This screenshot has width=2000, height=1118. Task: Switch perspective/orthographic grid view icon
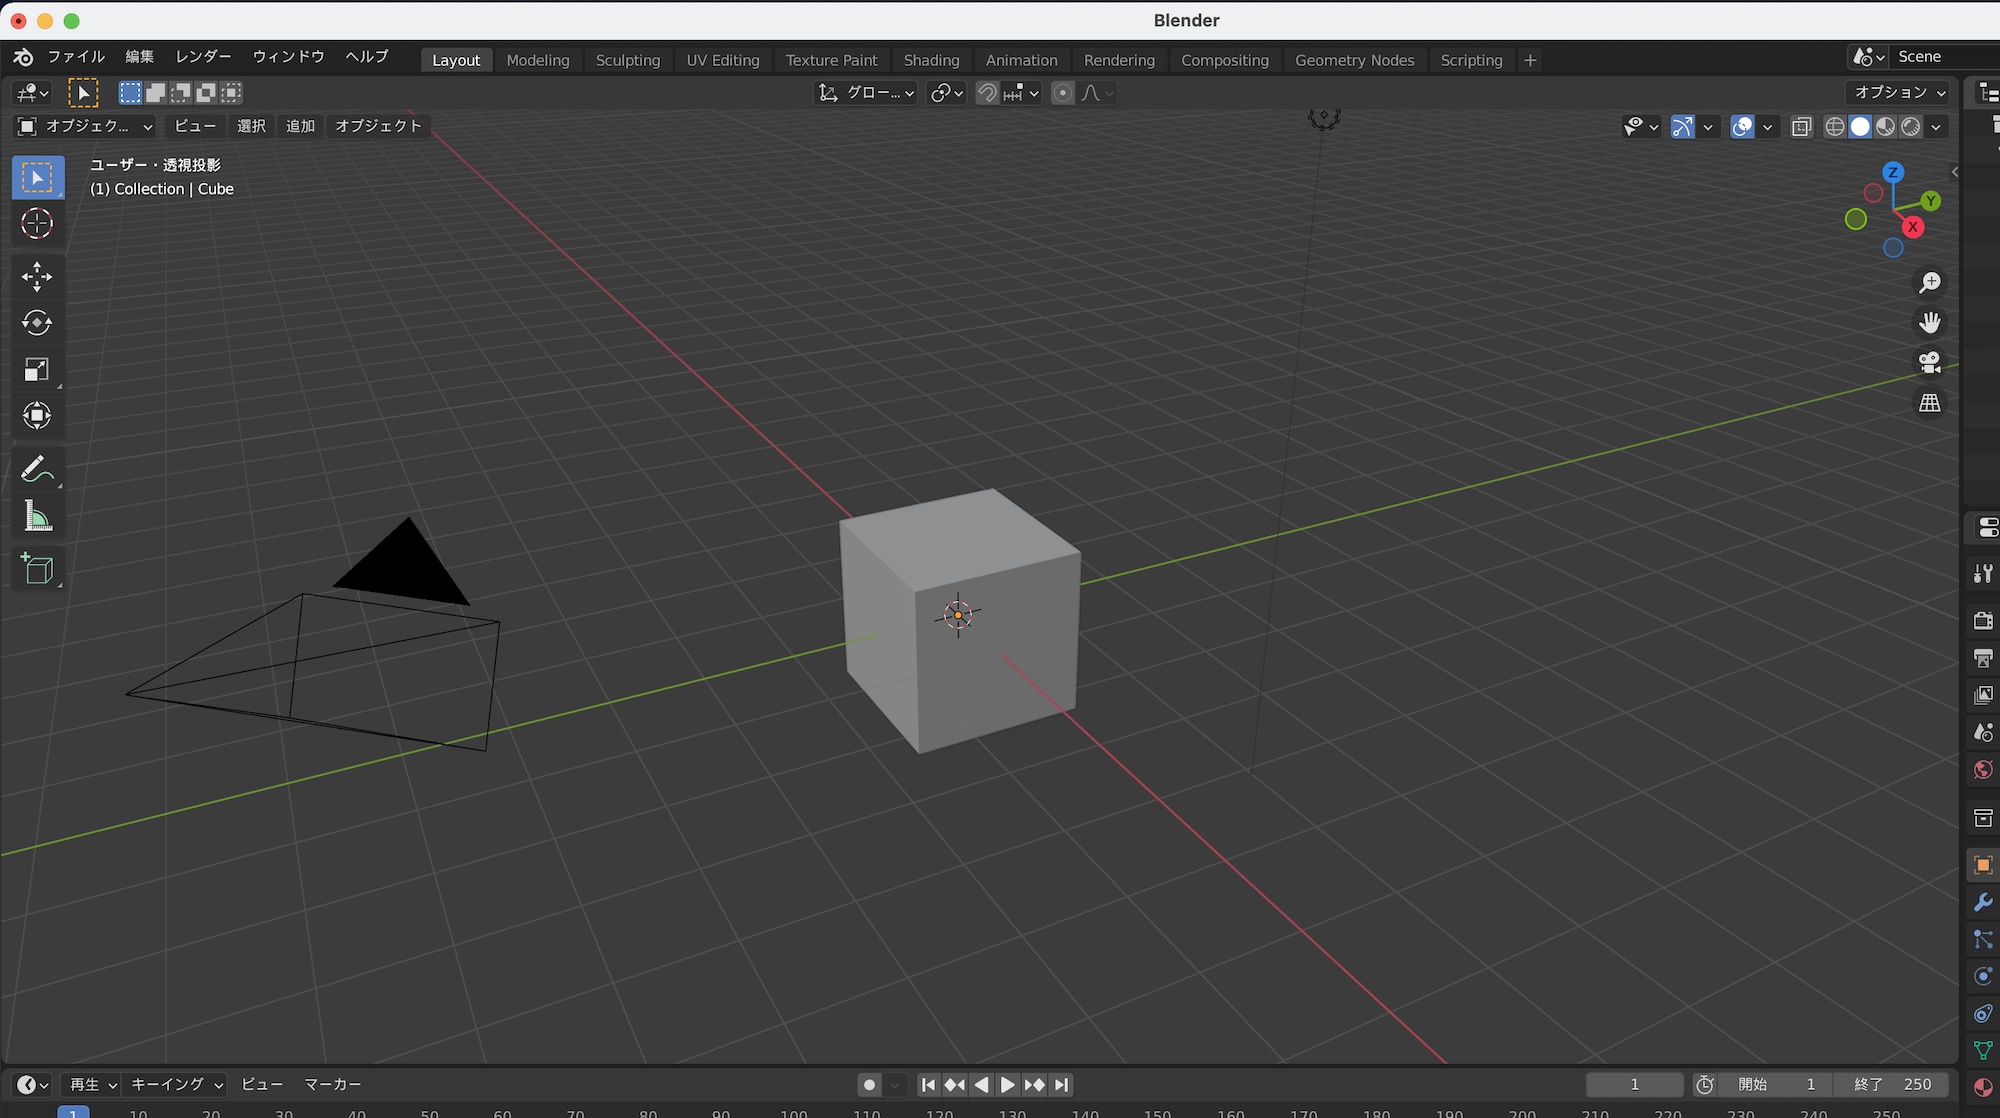1930,403
